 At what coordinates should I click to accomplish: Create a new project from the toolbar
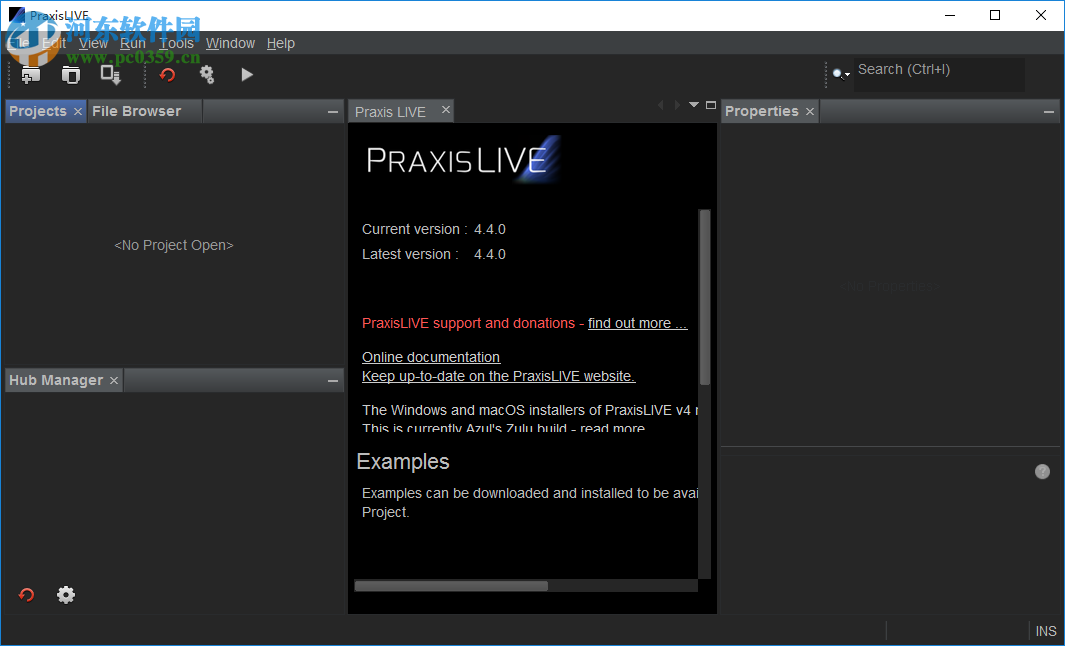pyautogui.click(x=30, y=74)
